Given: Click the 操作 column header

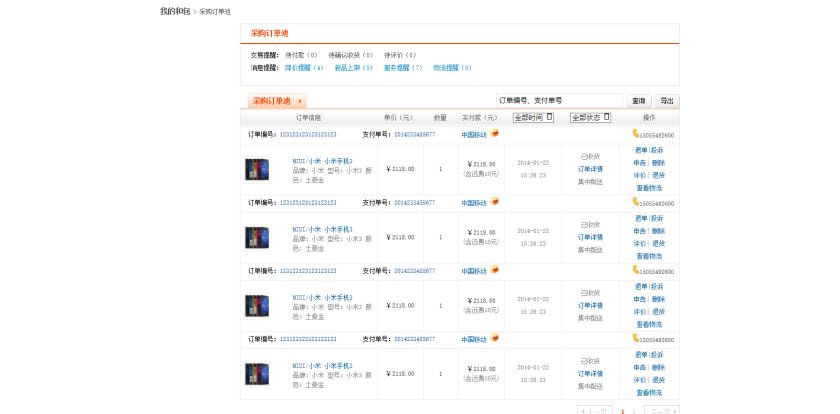Looking at the screenshot, I should click(x=649, y=118).
